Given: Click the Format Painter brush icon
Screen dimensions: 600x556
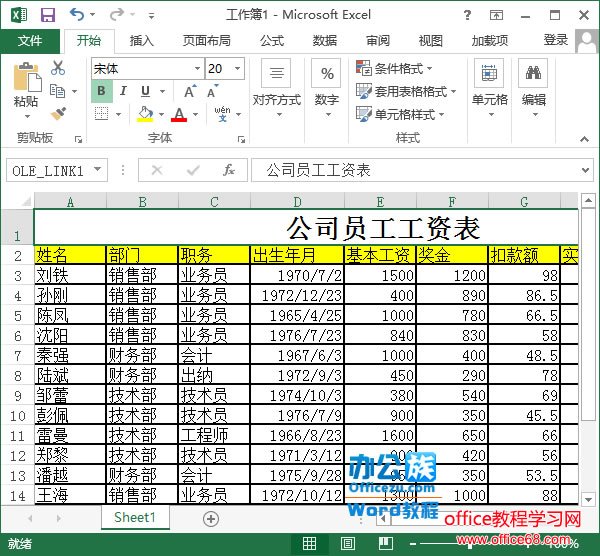Looking at the screenshot, I should (58, 114).
